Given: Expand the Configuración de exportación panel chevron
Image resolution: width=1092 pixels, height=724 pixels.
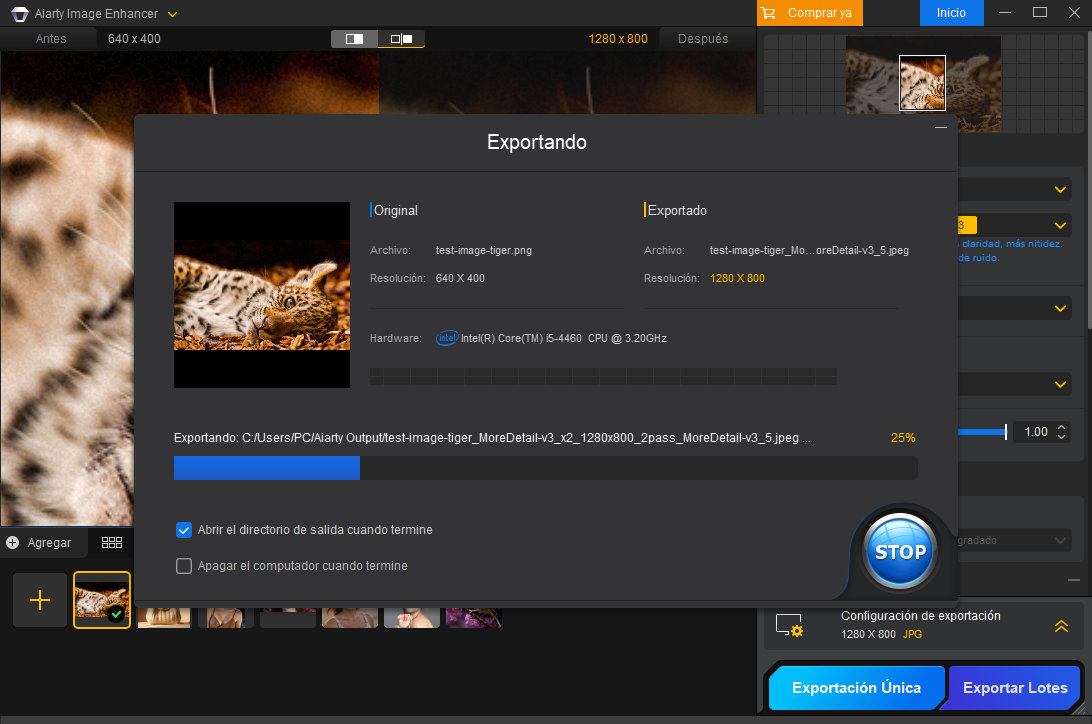Looking at the screenshot, I should tap(1061, 626).
